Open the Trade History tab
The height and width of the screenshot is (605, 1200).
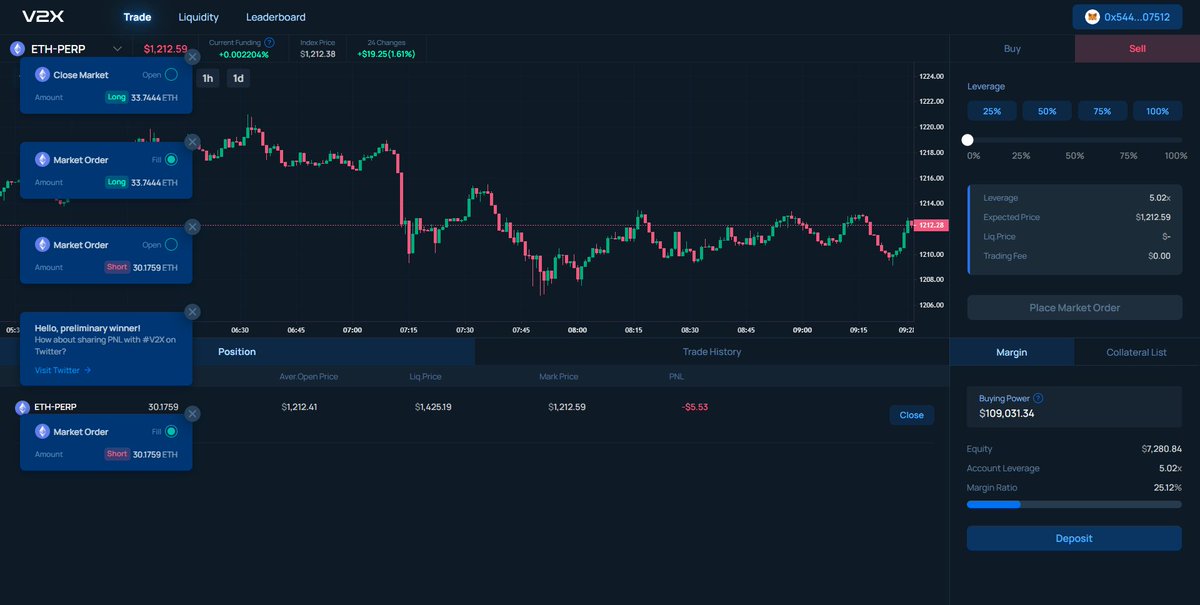point(712,352)
